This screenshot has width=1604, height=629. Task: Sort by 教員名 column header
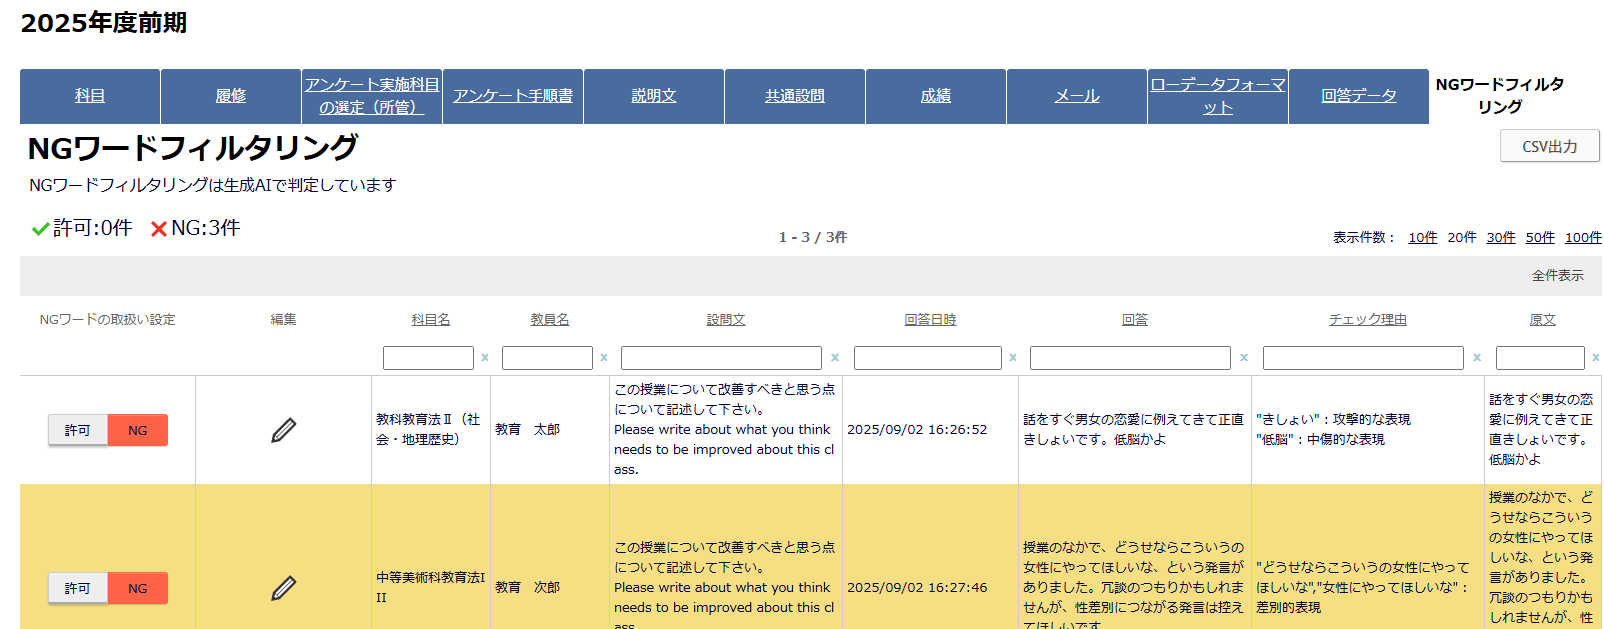tap(550, 320)
